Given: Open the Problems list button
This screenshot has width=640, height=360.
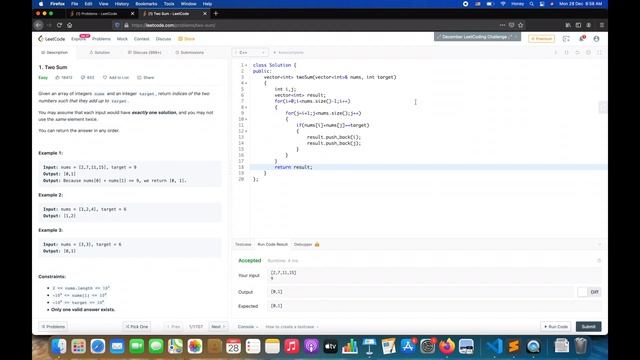Looking at the screenshot, I should coord(53,327).
